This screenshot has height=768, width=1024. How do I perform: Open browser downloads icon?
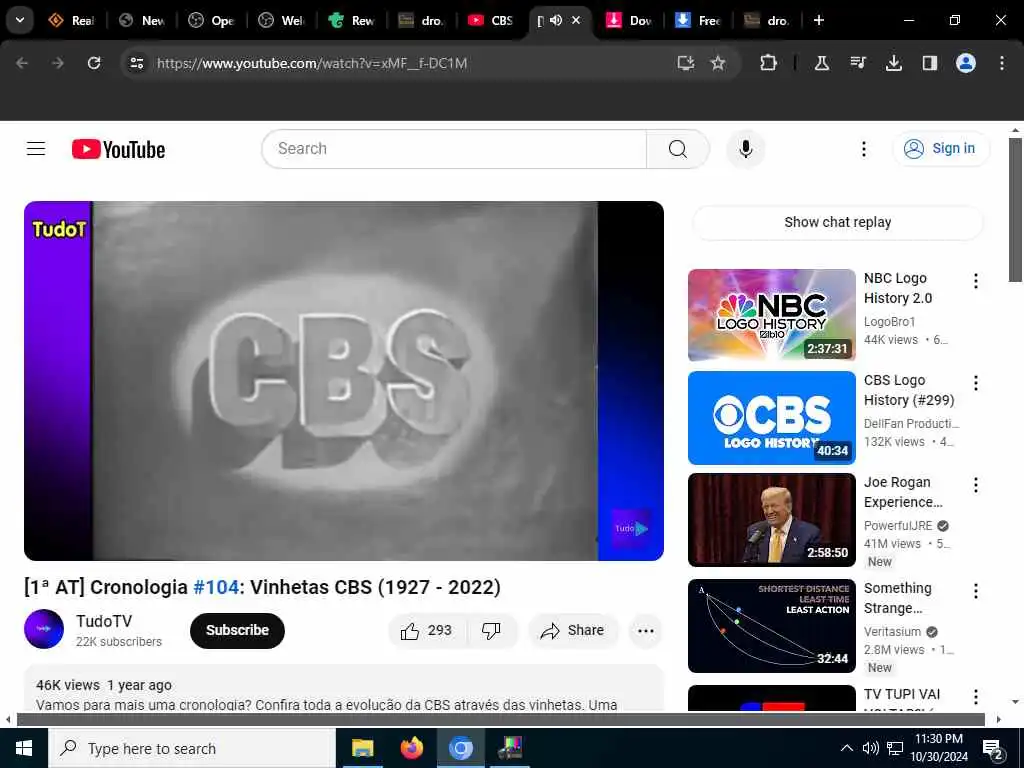893,63
